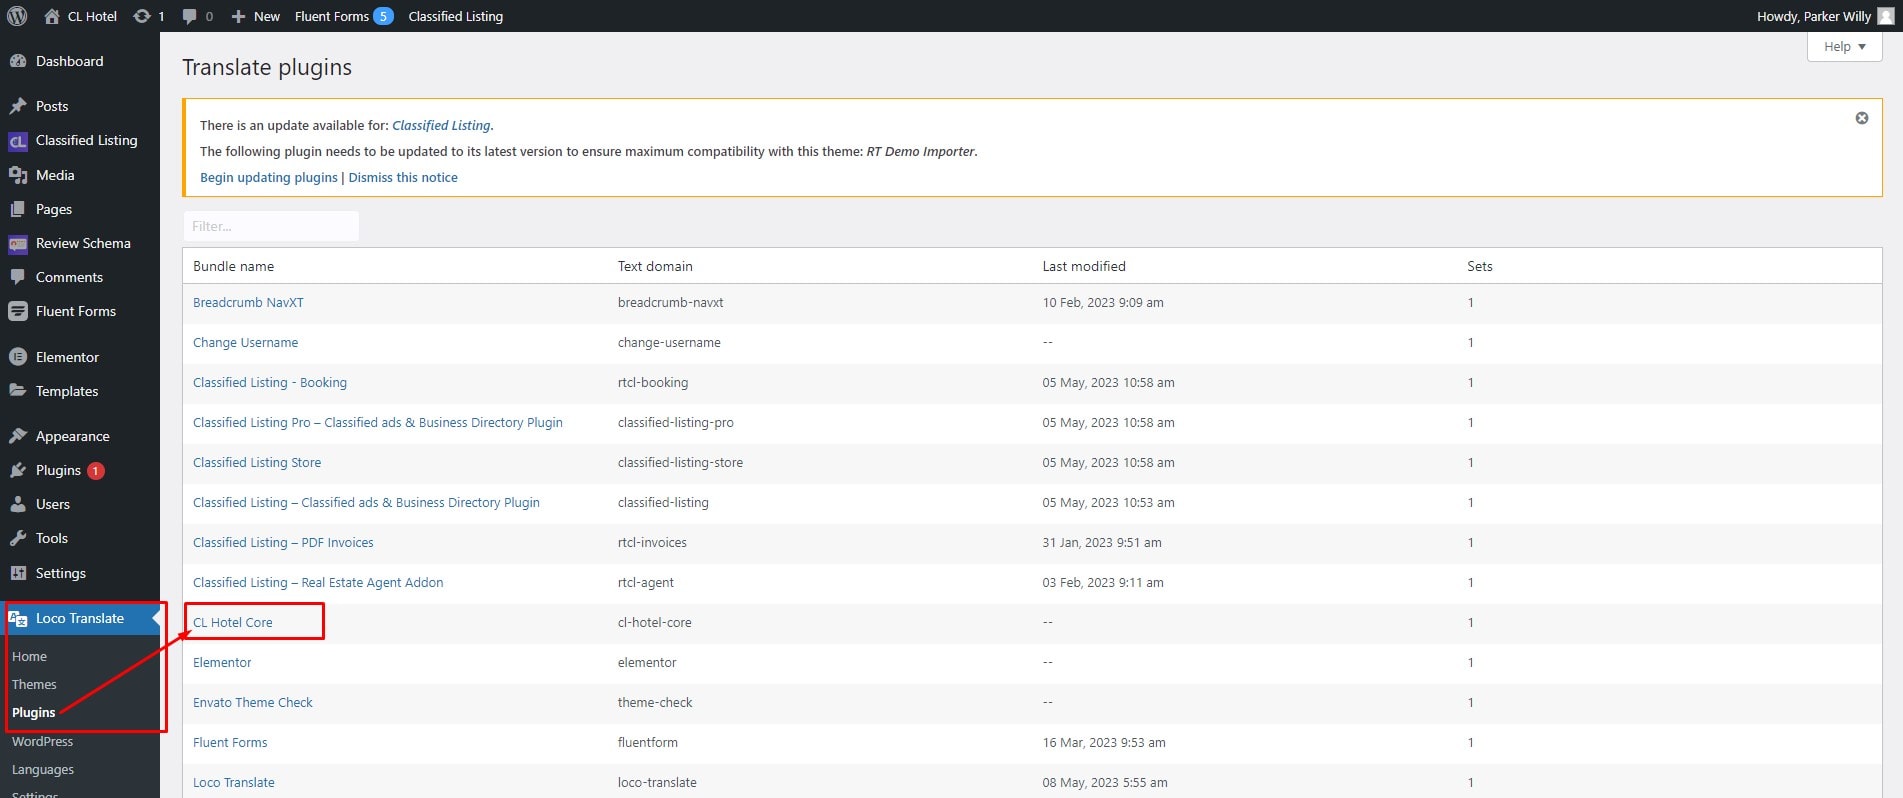1903x798 pixels.
Task: Click the Plugins plug icon
Action: 17,470
